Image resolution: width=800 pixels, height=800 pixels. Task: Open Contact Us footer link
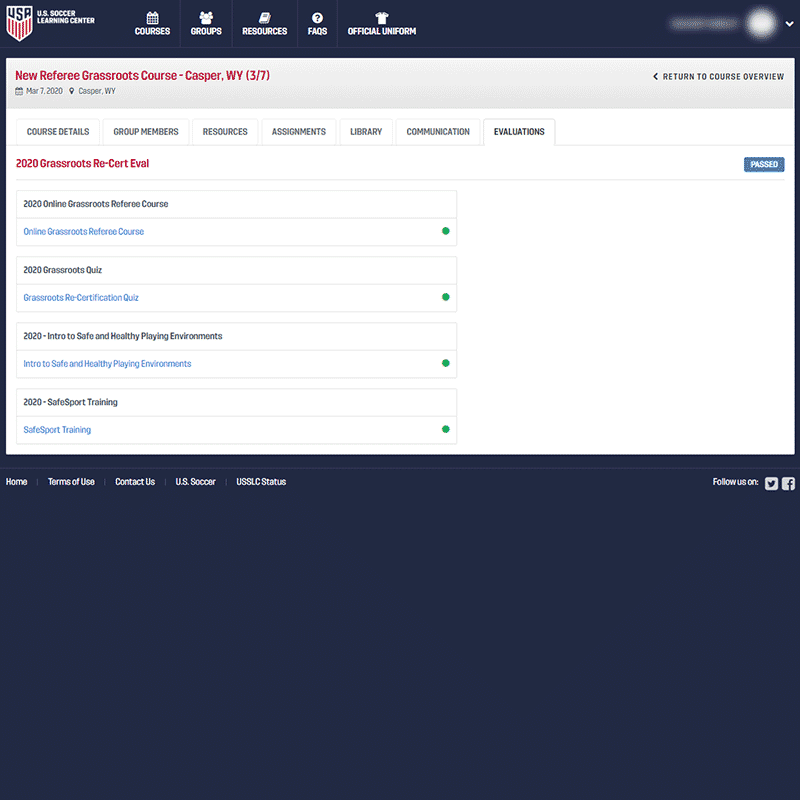(135, 482)
